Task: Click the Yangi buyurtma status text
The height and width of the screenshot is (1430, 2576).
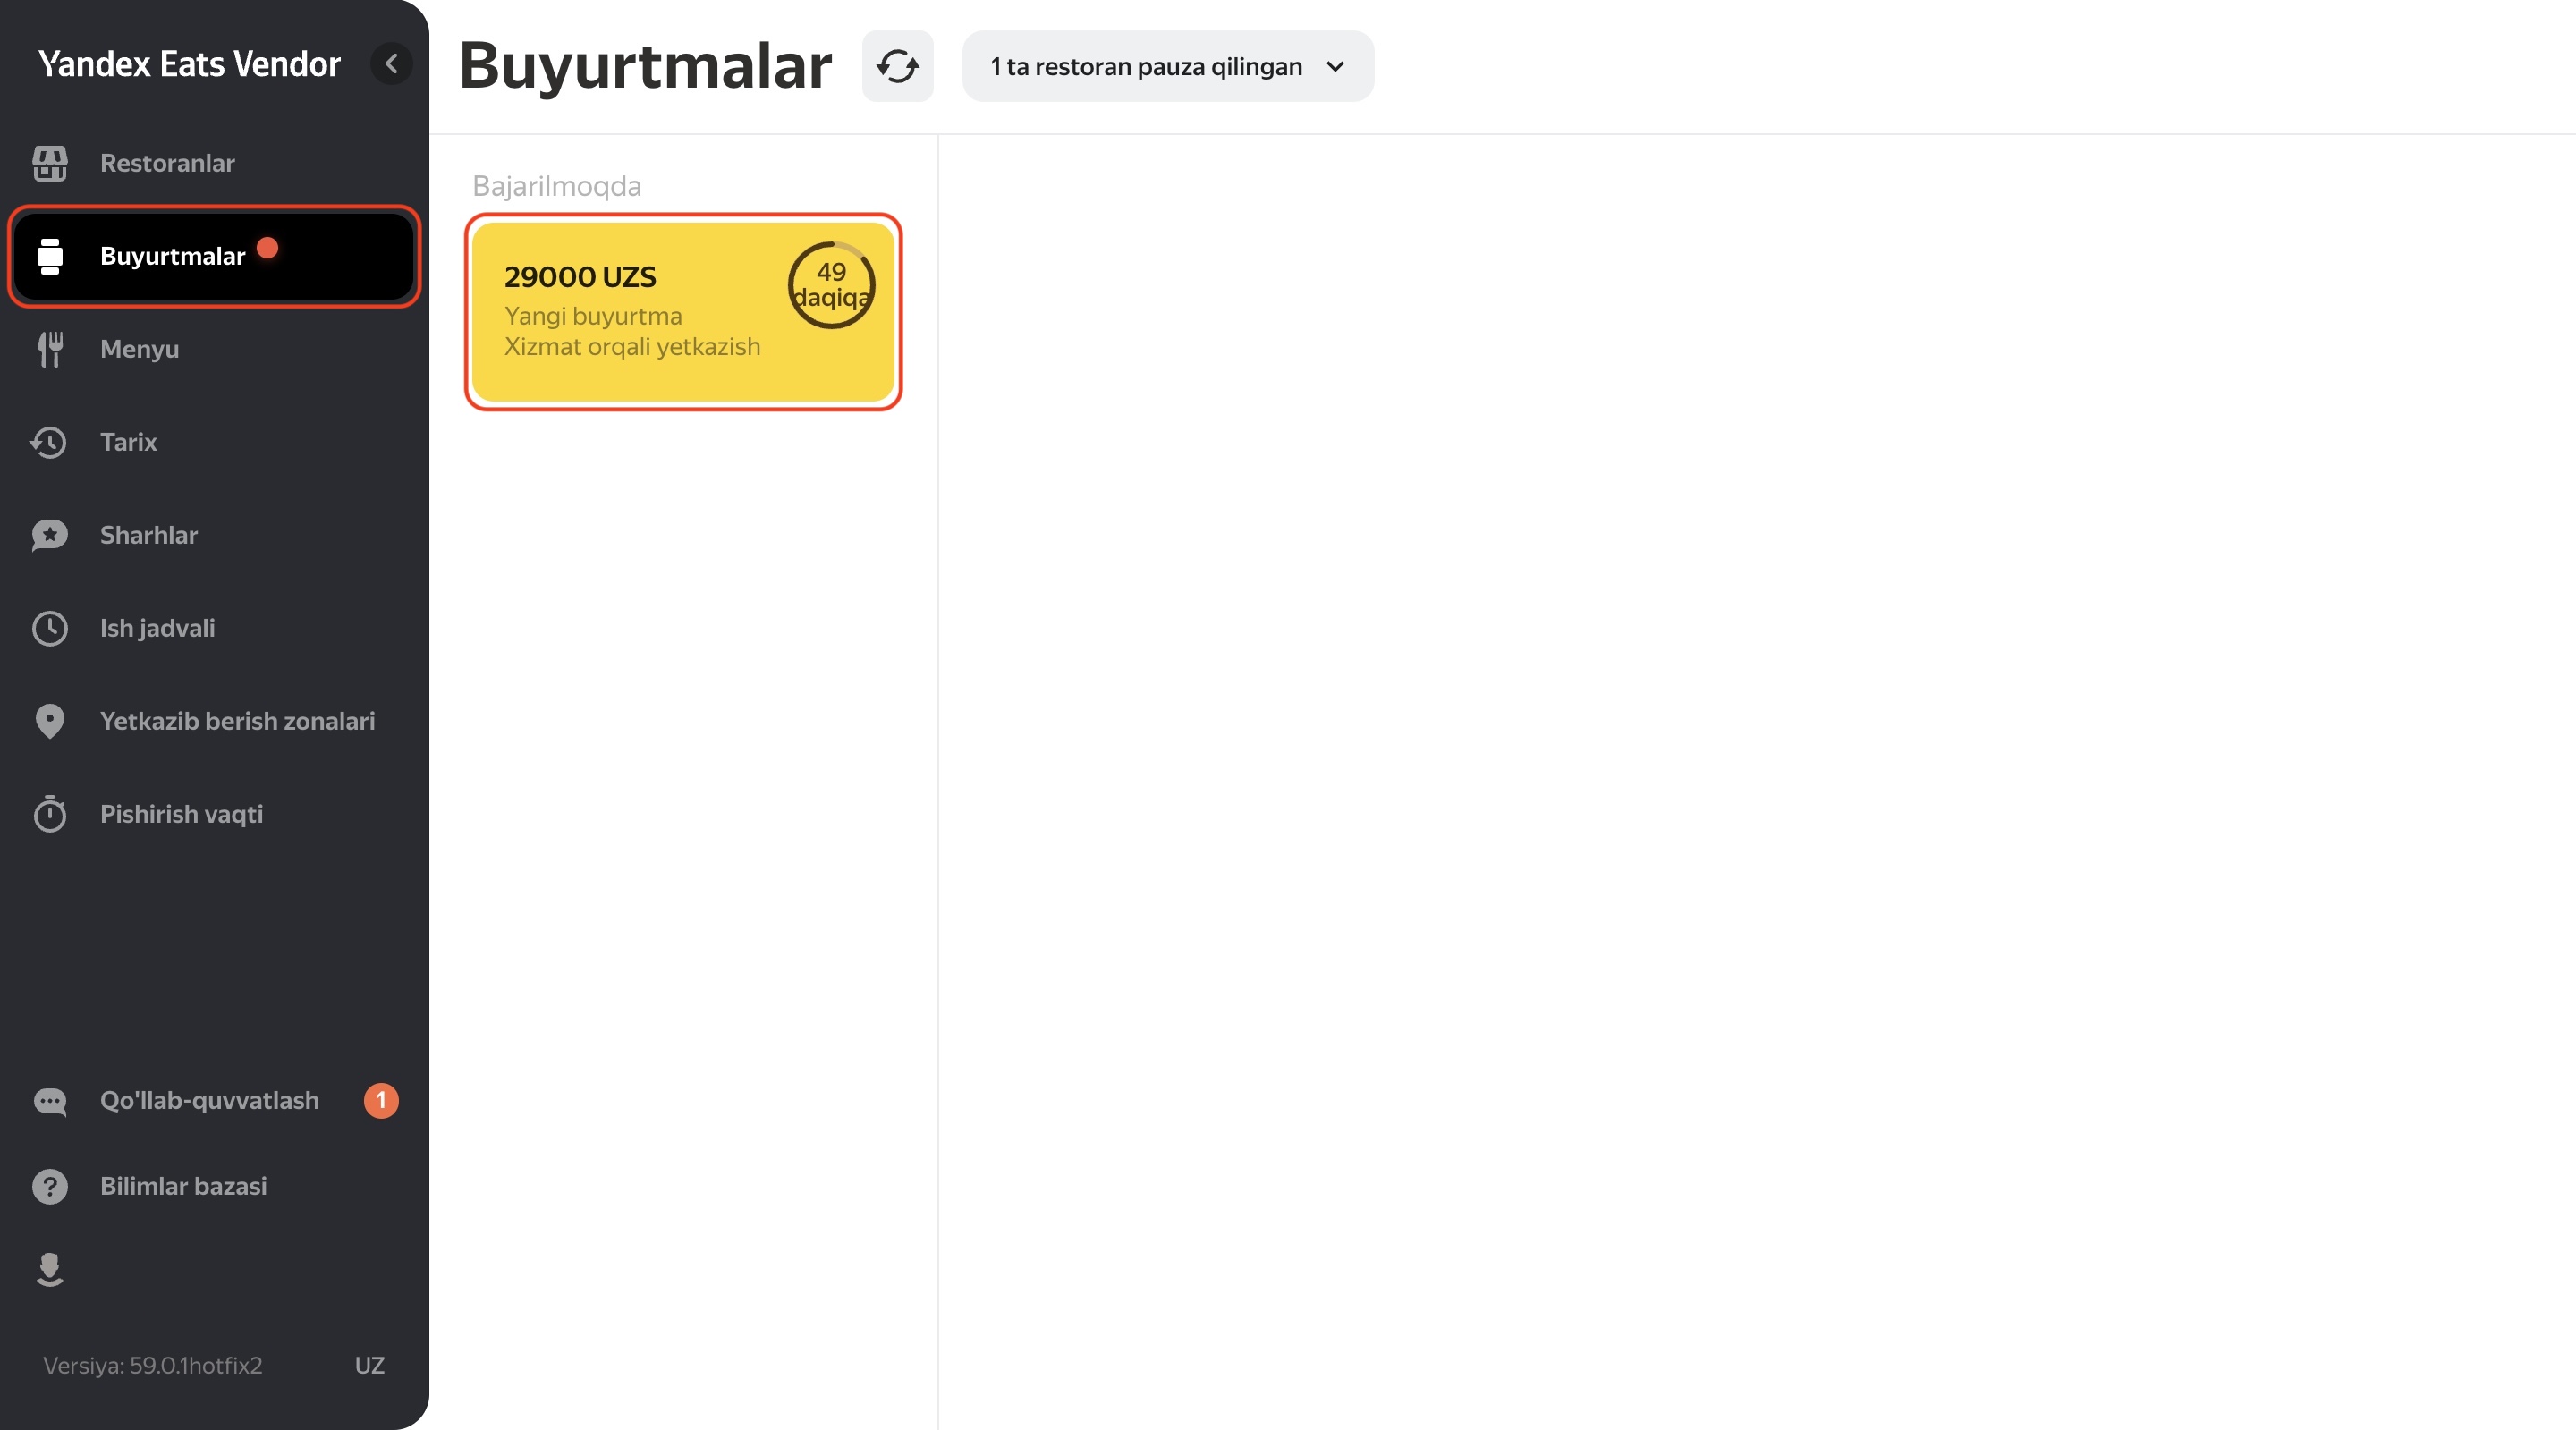Action: tap(593, 316)
